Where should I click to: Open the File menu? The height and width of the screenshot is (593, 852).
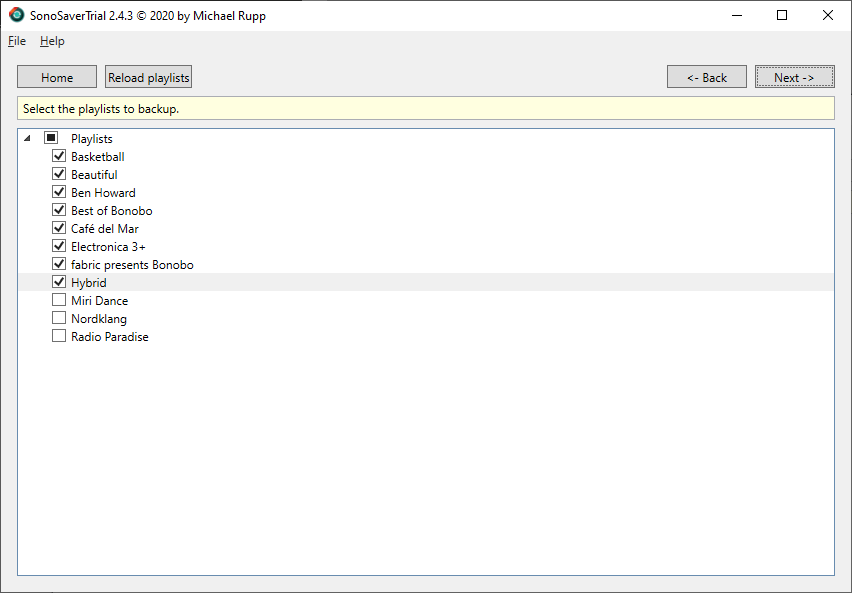16,41
